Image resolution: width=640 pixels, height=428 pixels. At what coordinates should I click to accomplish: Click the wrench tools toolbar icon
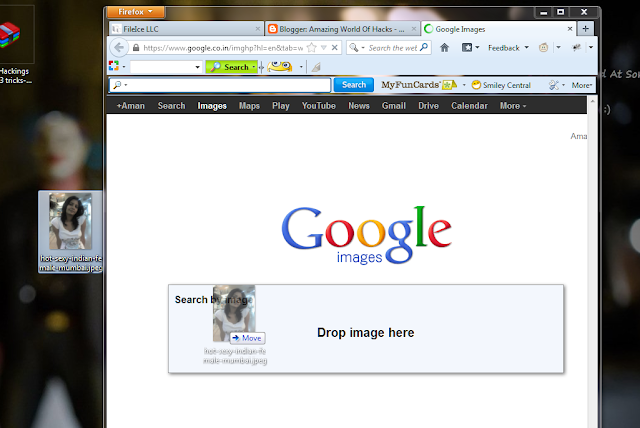coord(554,85)
